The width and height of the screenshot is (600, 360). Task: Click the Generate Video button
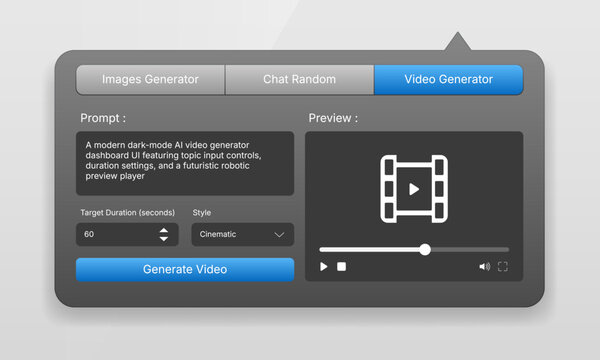pos(185,269)
